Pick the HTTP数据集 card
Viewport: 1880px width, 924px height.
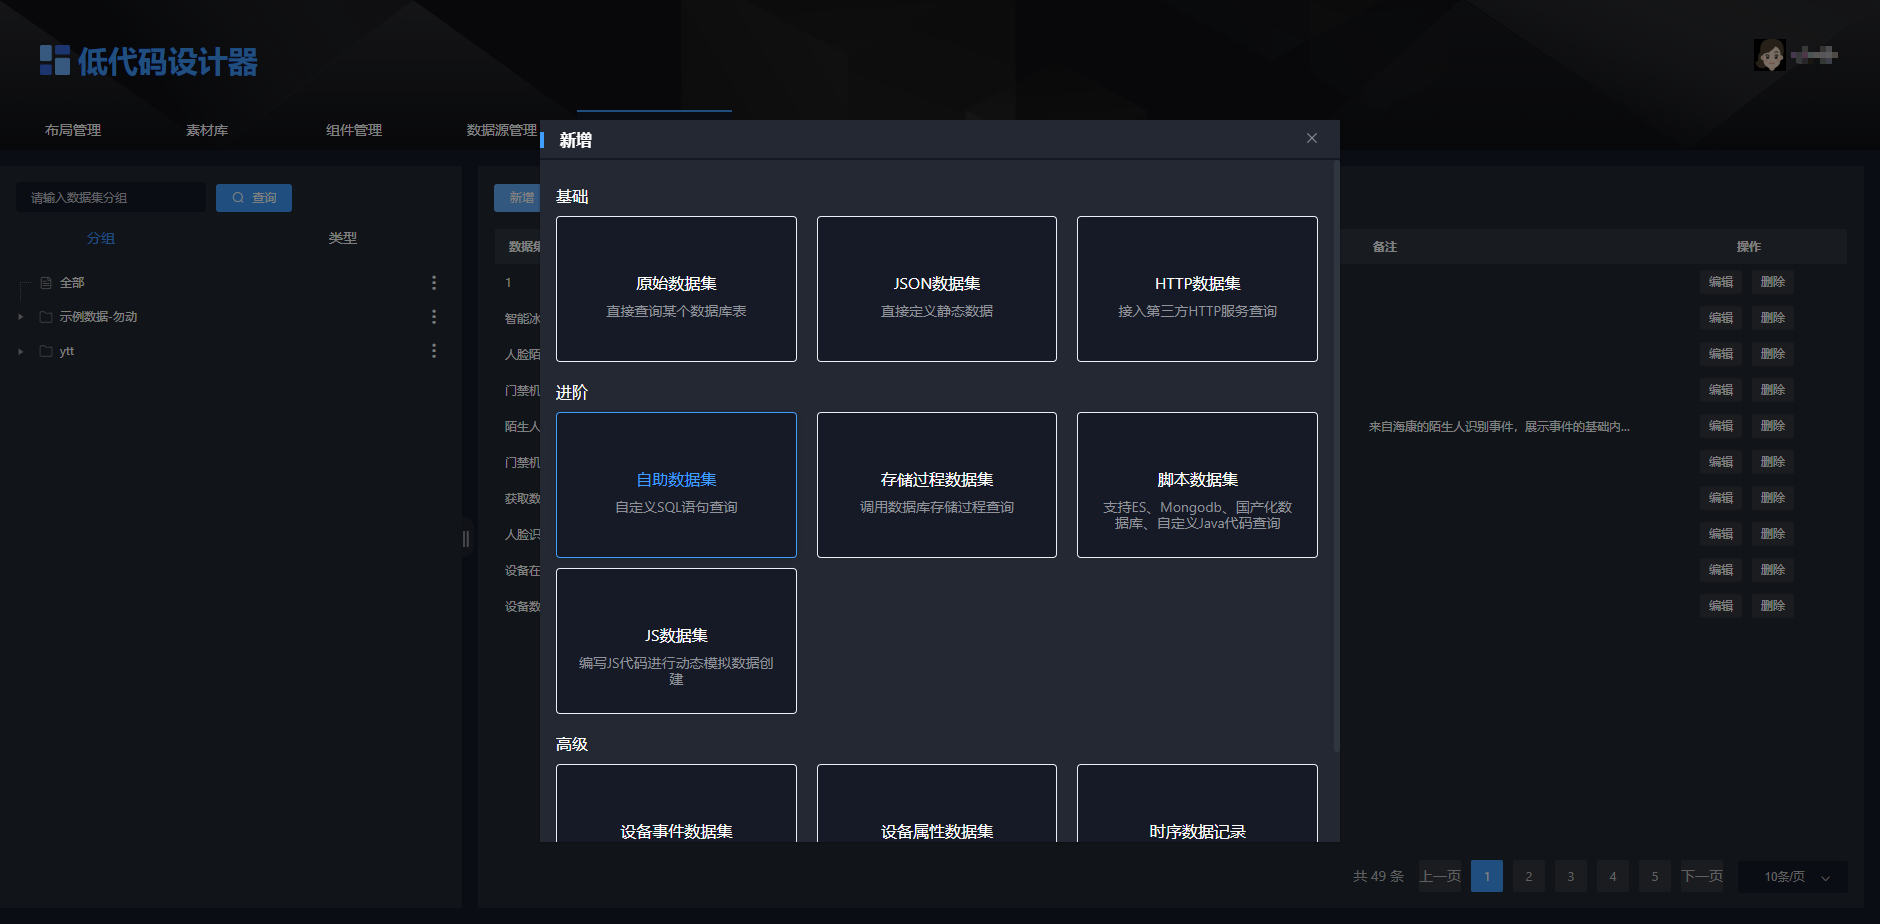pyautogui.click(x=1197, y=289)
